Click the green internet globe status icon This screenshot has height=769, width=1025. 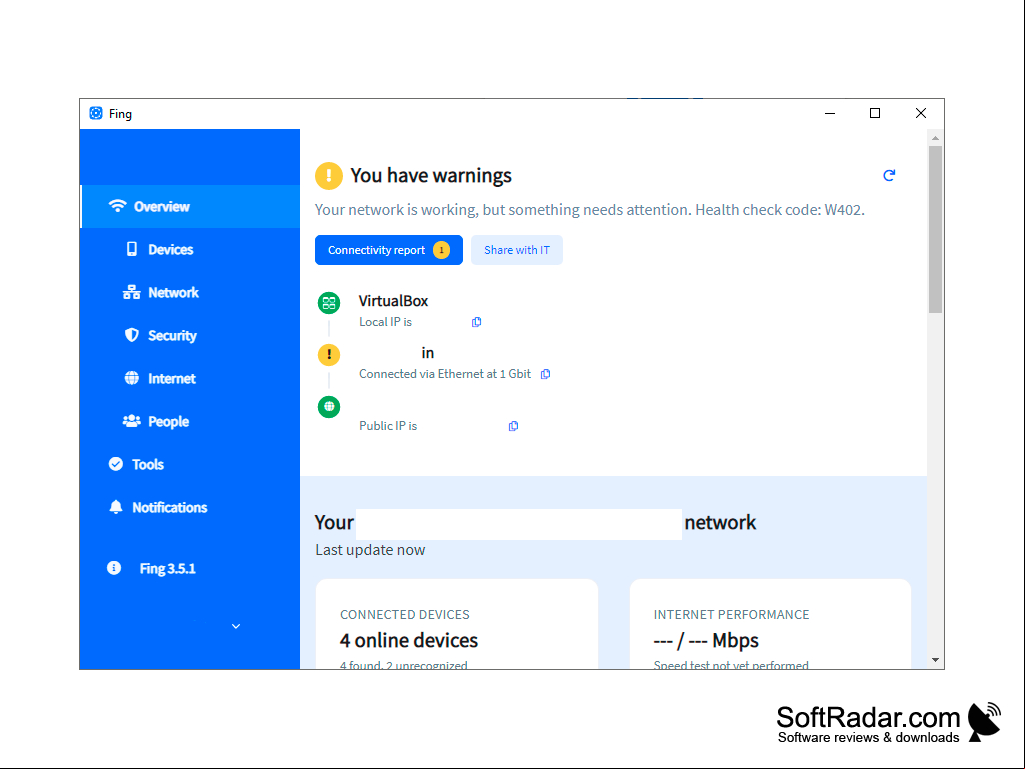point(329,407)
